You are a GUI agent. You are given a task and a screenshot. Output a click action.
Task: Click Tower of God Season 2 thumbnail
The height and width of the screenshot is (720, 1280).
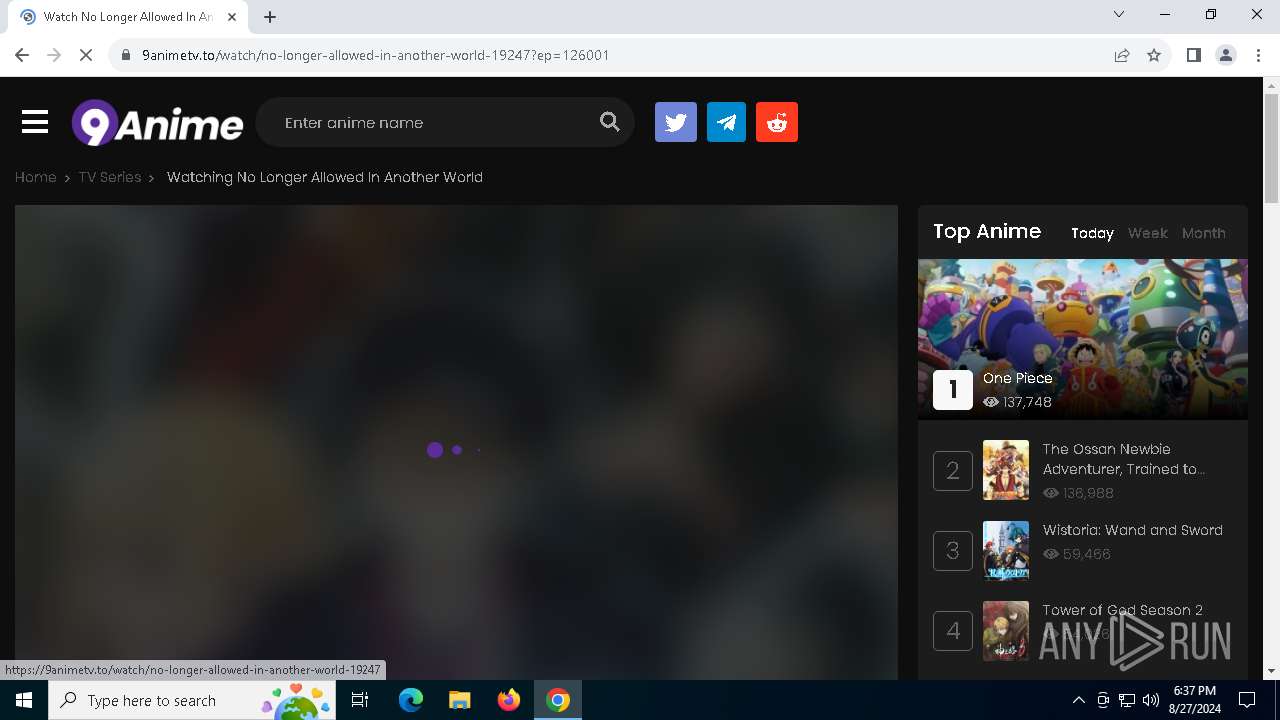(1006, 631)
